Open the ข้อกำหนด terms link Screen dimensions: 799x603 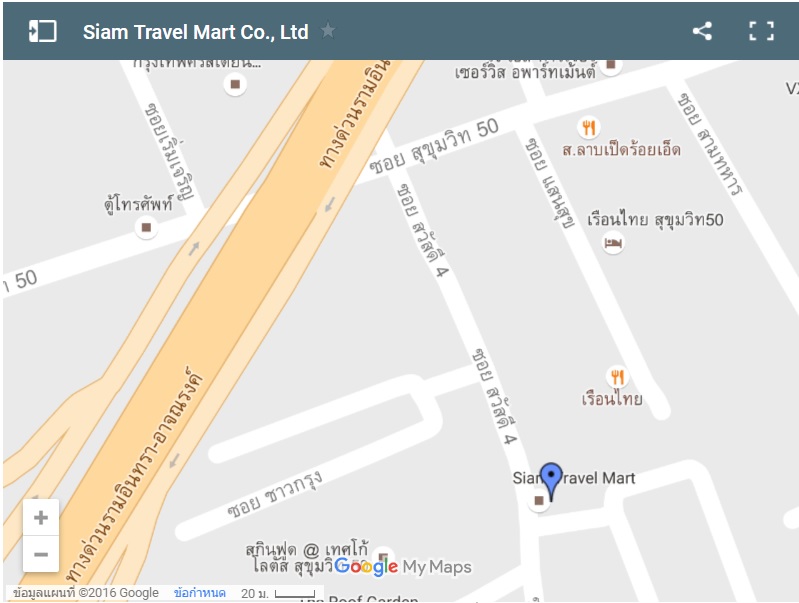[199, 593]
